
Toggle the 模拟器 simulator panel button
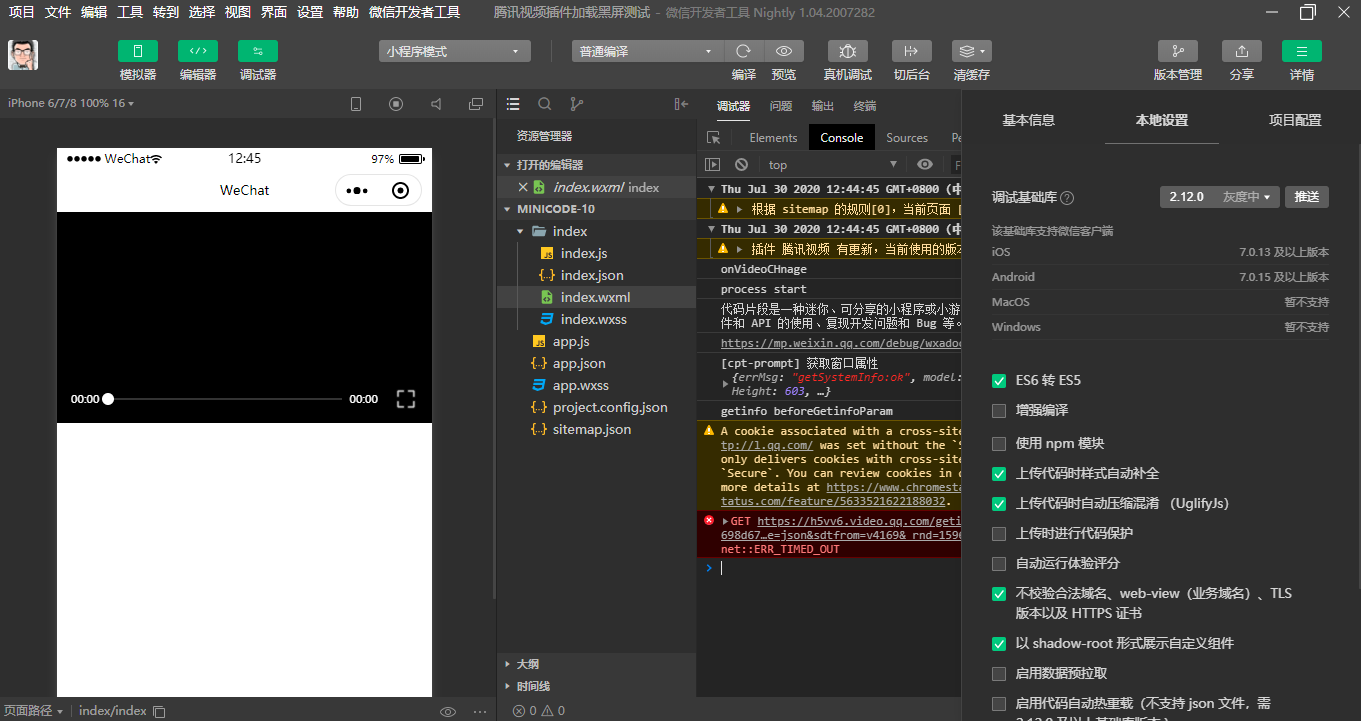click(x=138, y=51)
